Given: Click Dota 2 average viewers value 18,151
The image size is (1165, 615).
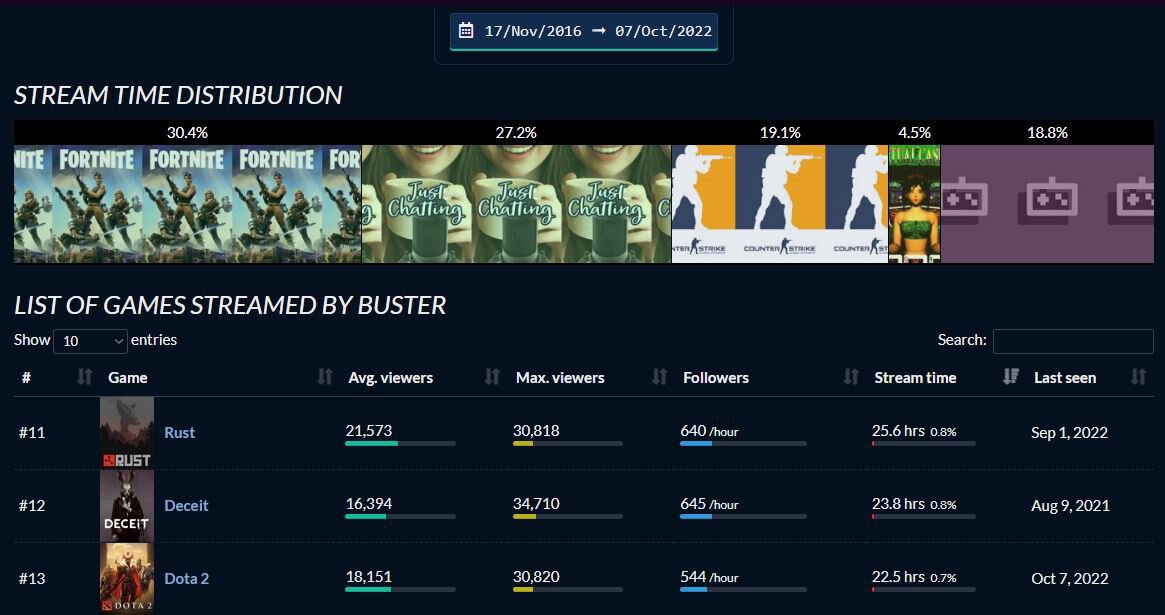Looking at the screenshot, I should point(369,576).
